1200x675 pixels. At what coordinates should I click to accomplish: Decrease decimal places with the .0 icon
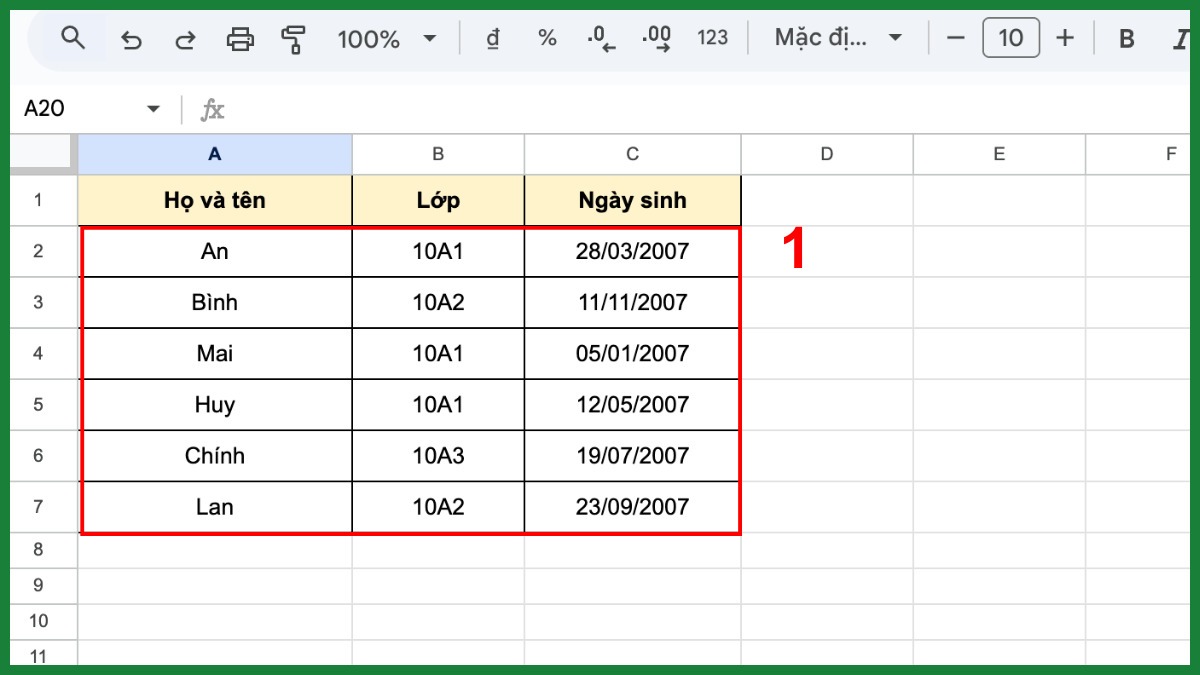(600, 37)
